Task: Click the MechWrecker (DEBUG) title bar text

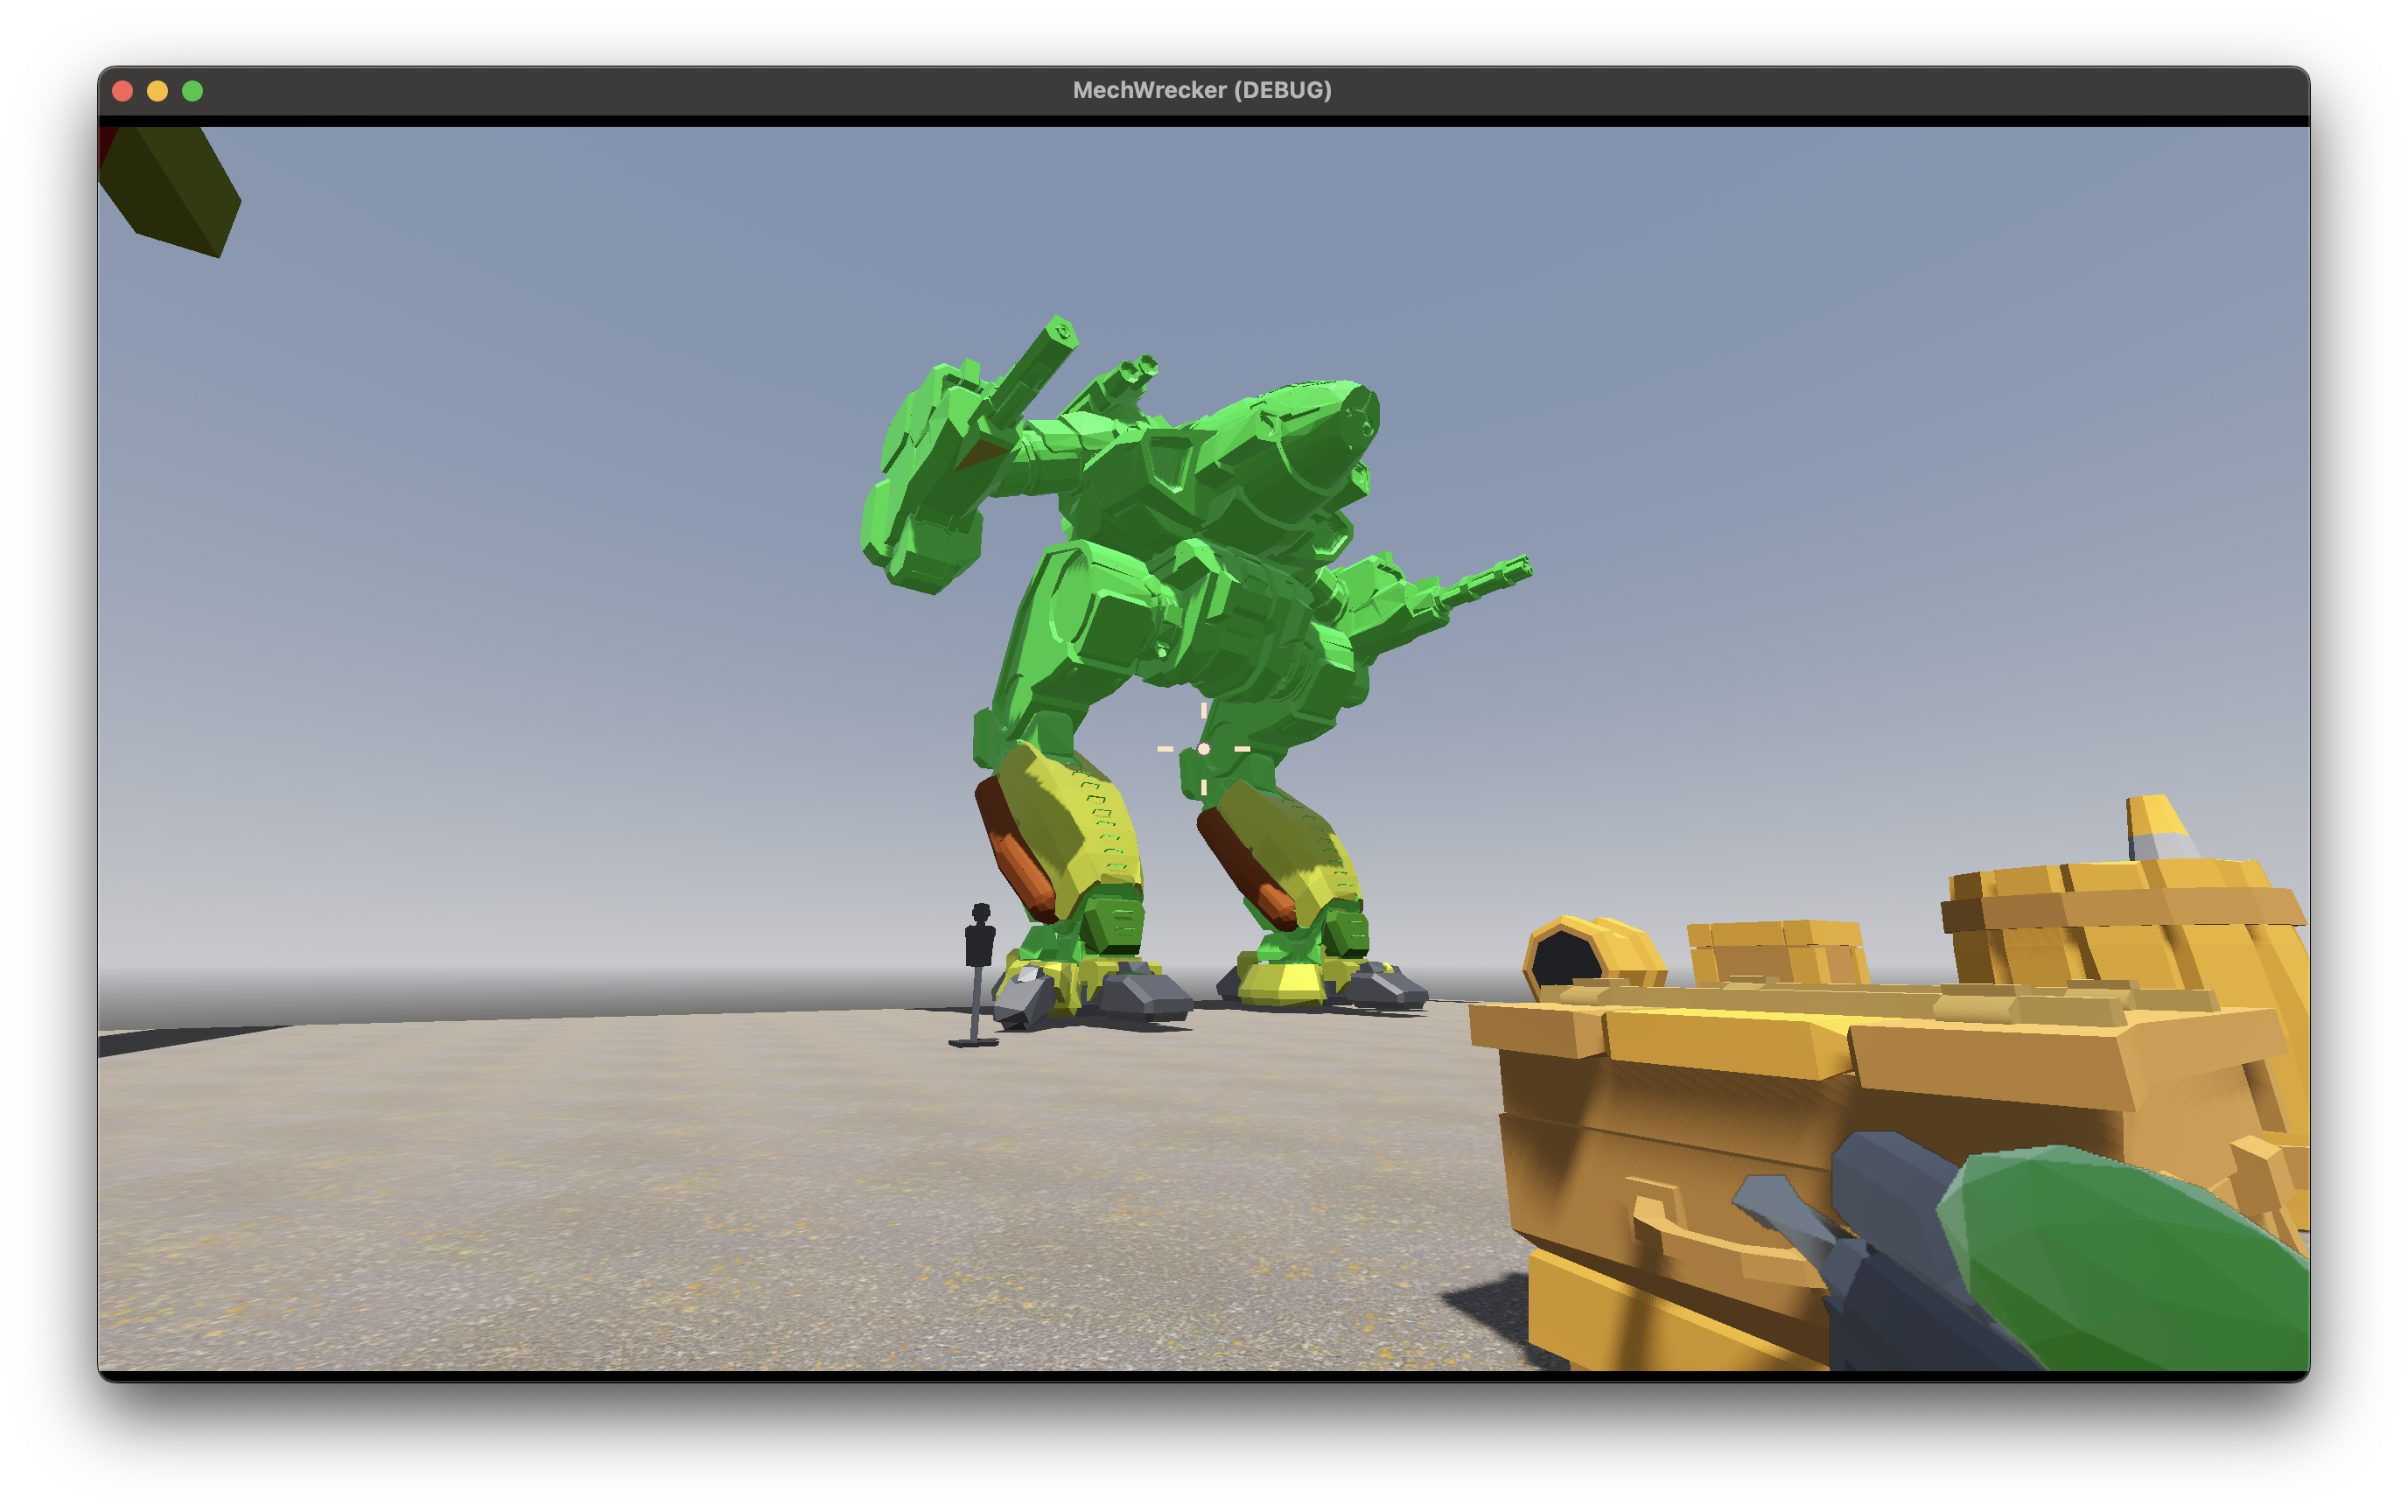Action: tap(1203, 90)
